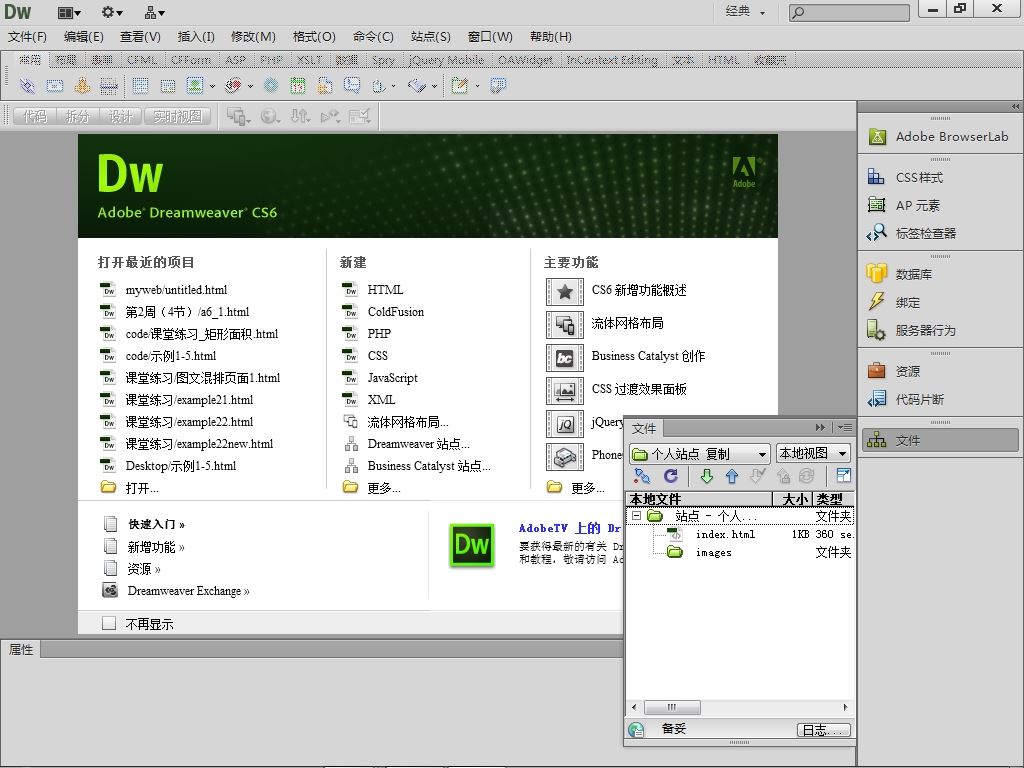The width and height of the screenshot is (1024, 768).
Task: Insert a Widget icon
Action: (271, 86)
